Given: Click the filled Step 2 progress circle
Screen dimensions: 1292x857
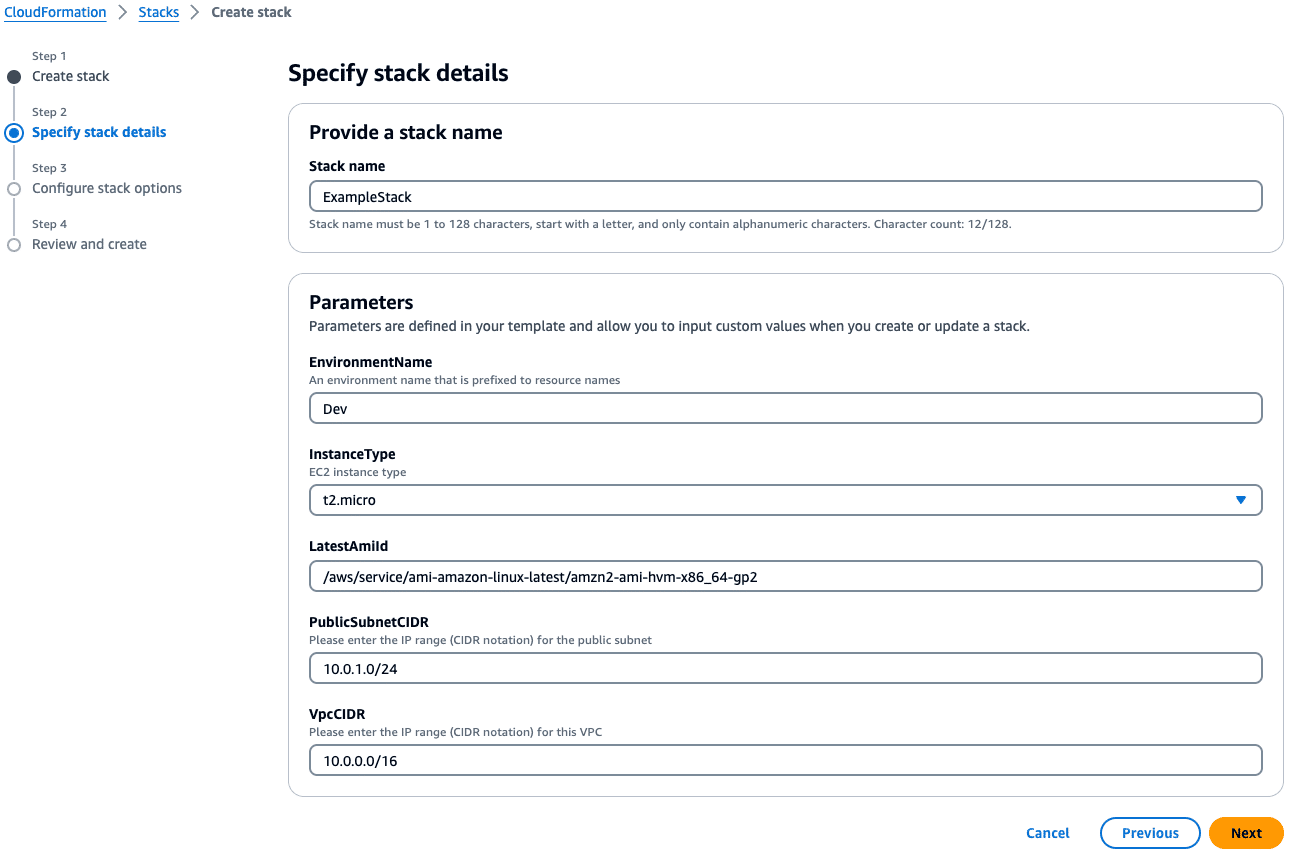Looking at the screenshot, I should pos(13,132).
